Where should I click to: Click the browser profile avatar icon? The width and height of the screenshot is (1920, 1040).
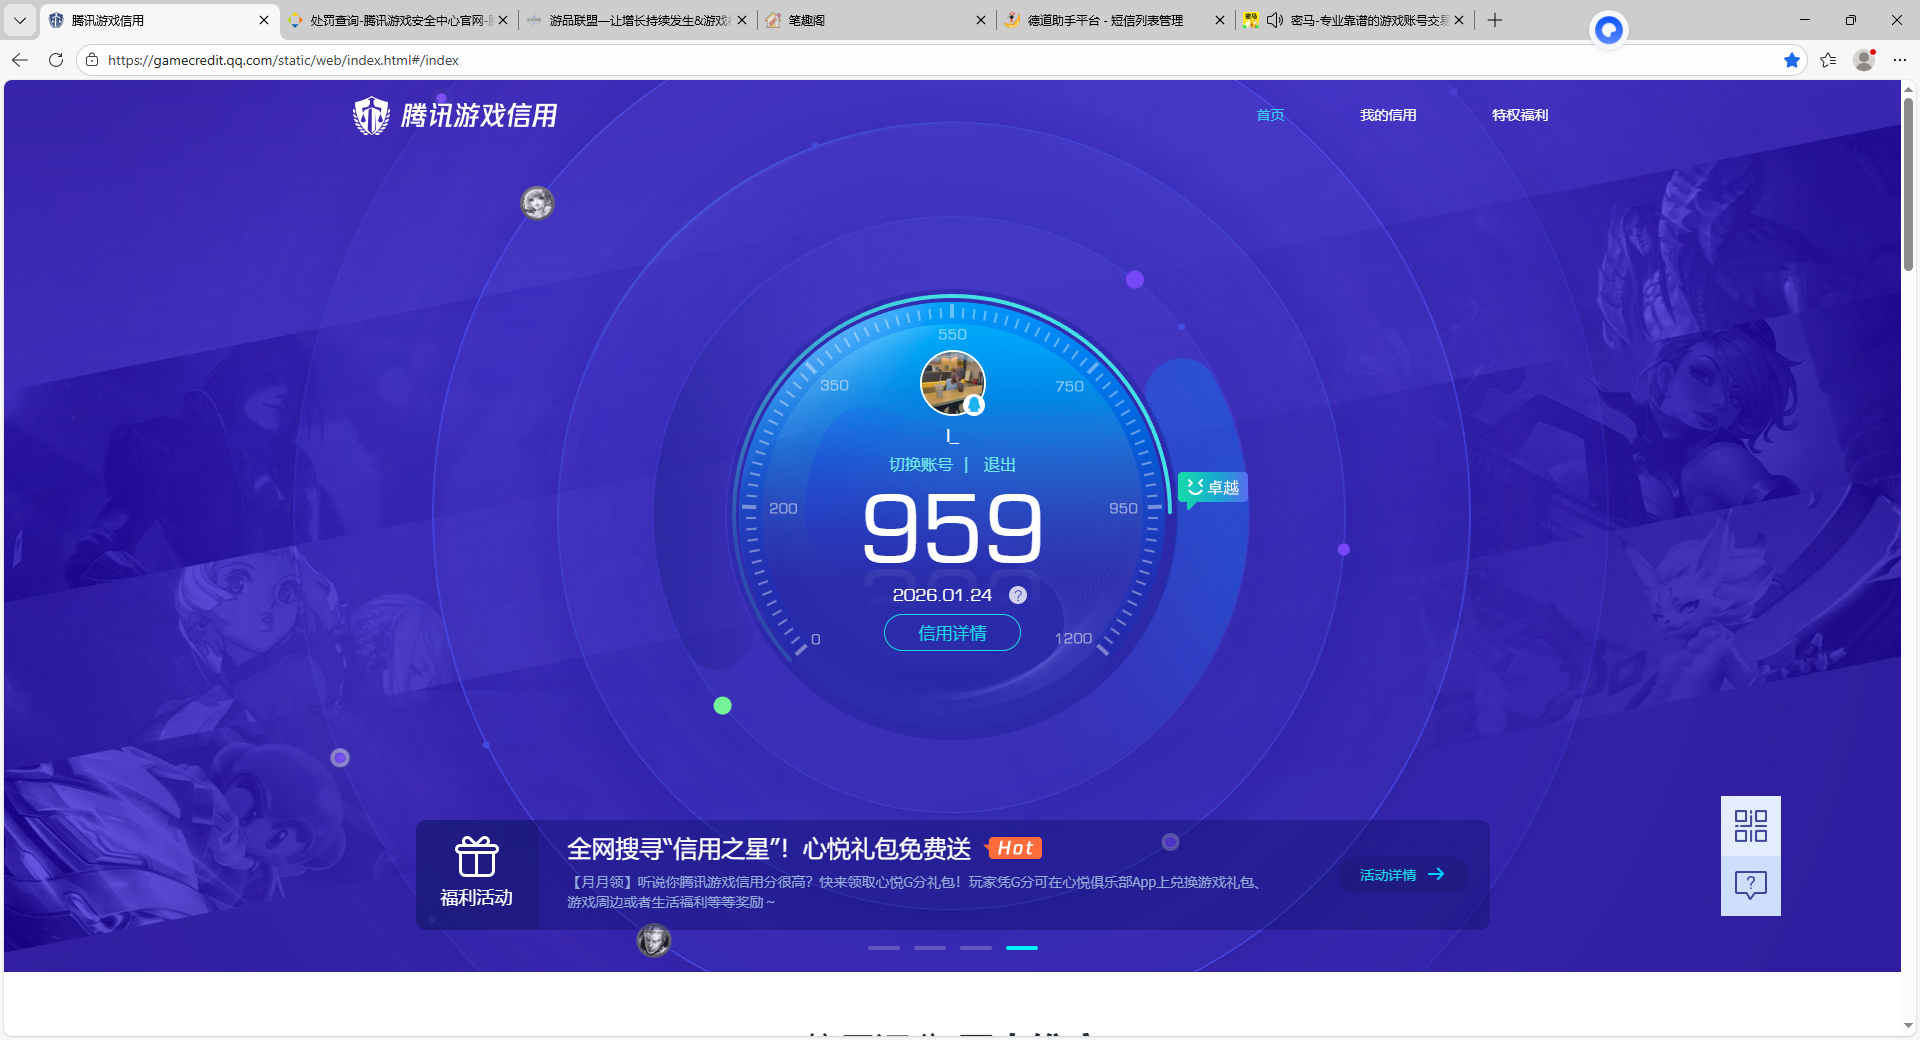(1864, 60)
